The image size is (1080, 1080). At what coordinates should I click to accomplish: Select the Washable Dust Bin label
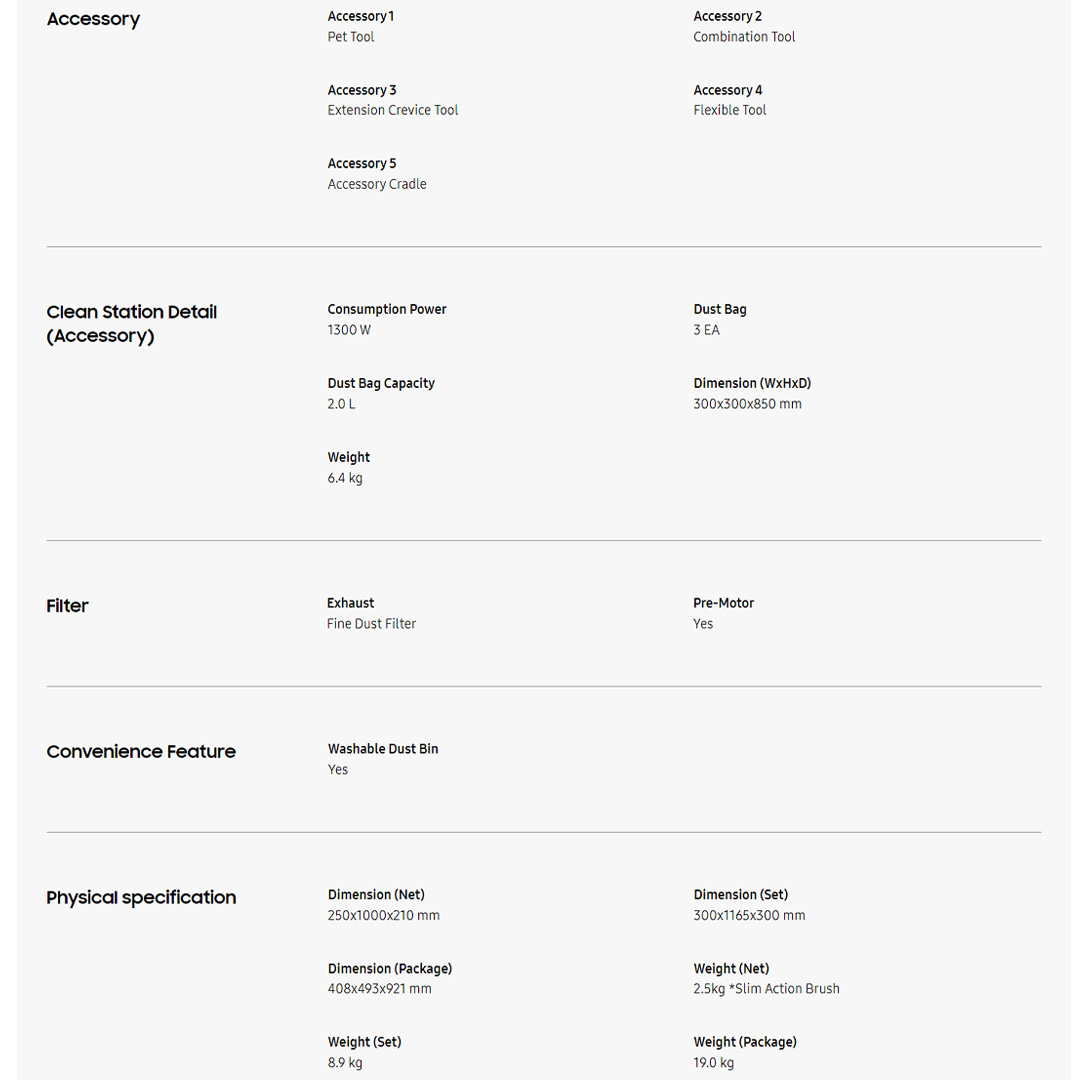coord(383,749)
